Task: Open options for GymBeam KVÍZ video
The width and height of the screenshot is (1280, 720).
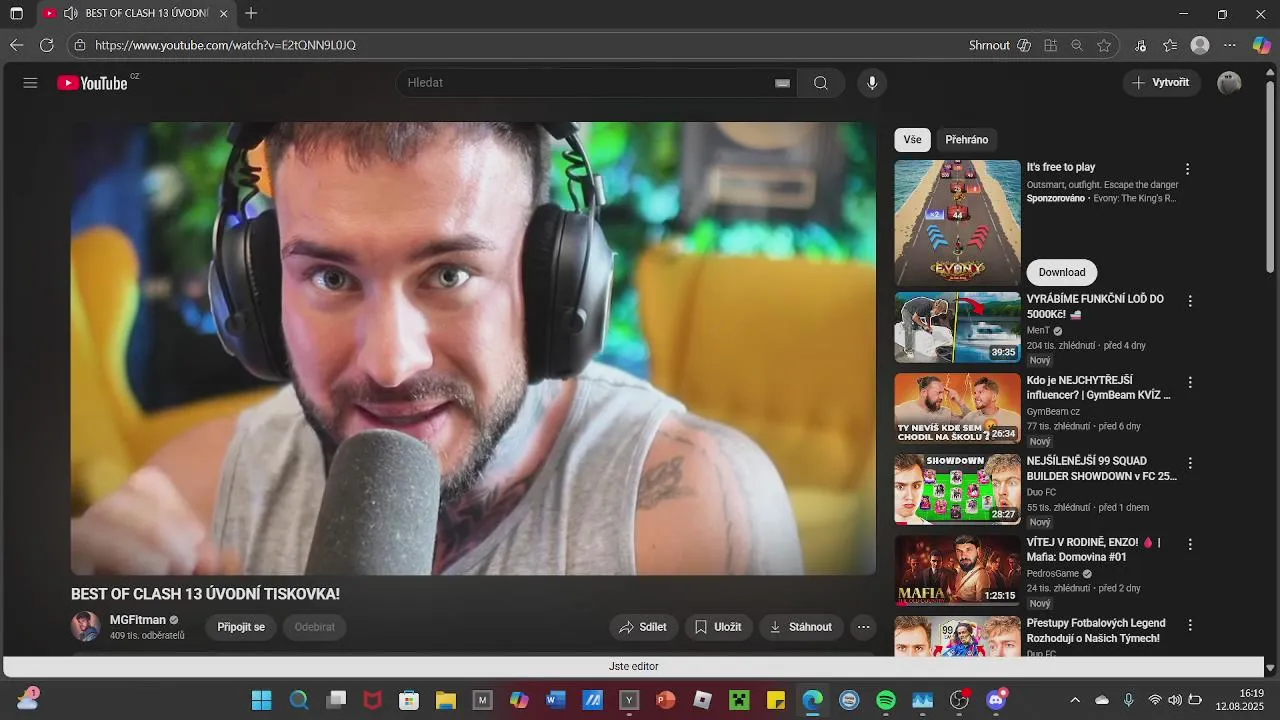Action: click(x=1190, y=382)
